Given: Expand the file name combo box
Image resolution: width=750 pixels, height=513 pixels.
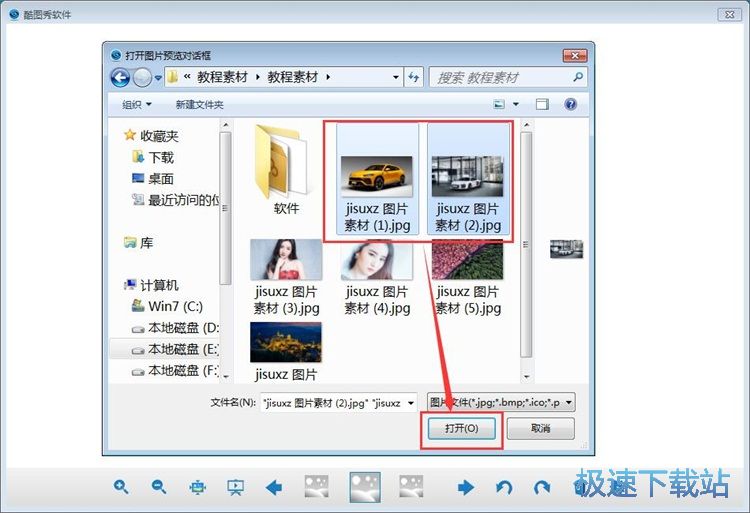Looking at the screenshot, I should (x=410, y=402).
